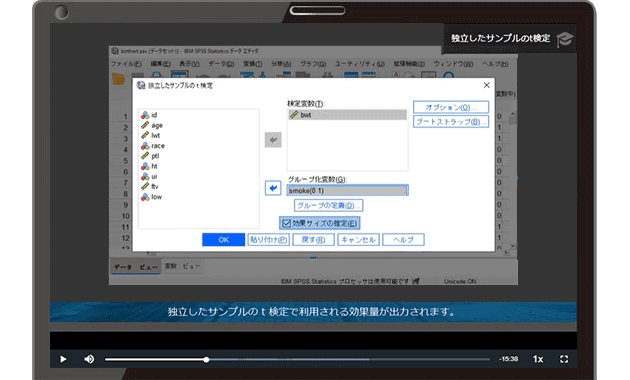Click the video progress slider handle
The width and height of the screenshot is (630, 380).
206,360
